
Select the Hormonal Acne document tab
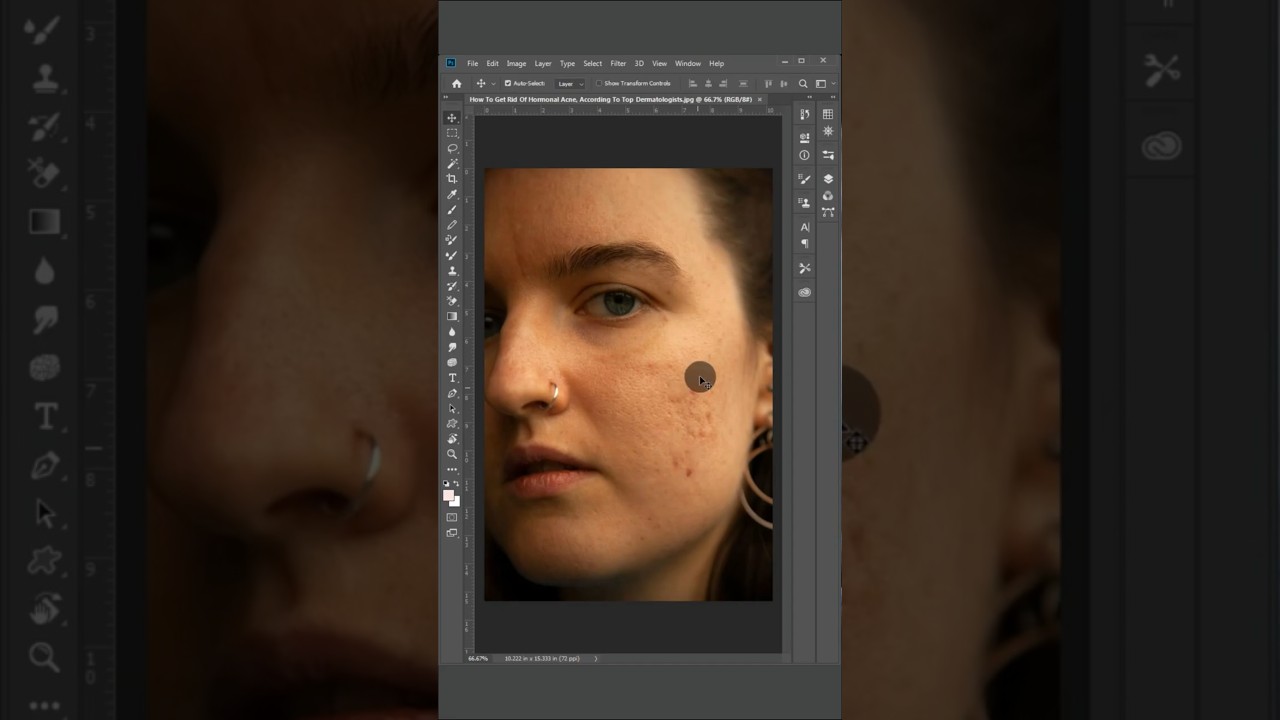pos(610,100)
